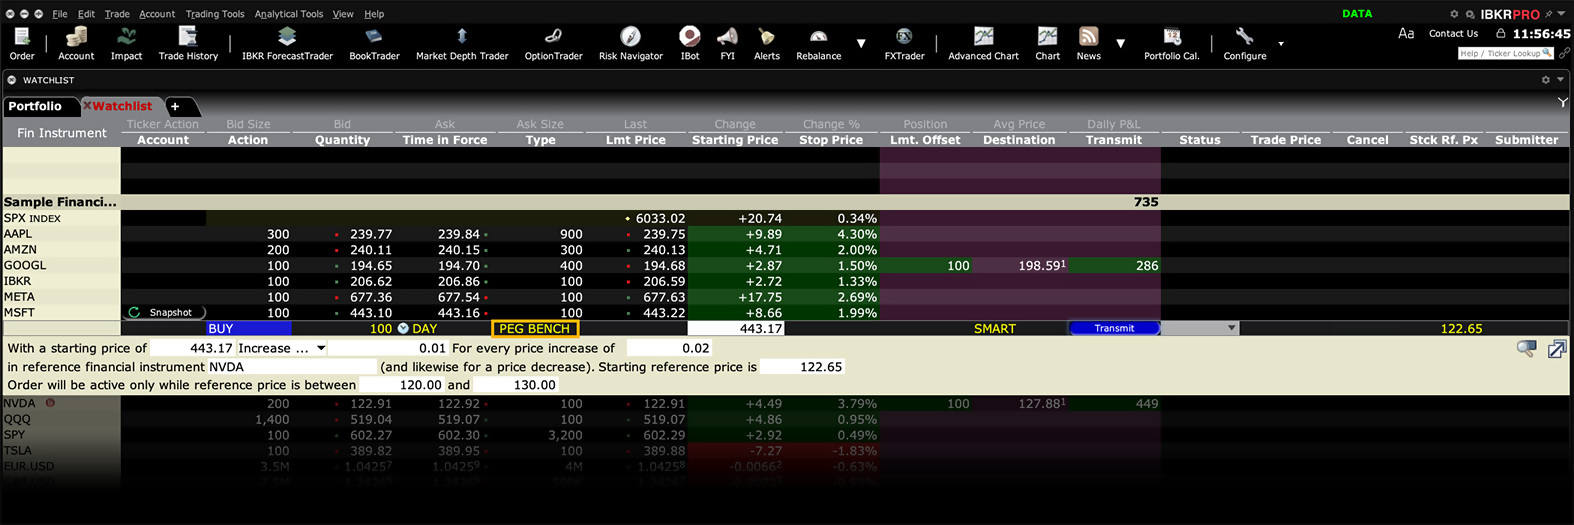Click the Rebalance toolbar icon
The width and height of the screenshot is (1574, 525).
click(818, 44)
